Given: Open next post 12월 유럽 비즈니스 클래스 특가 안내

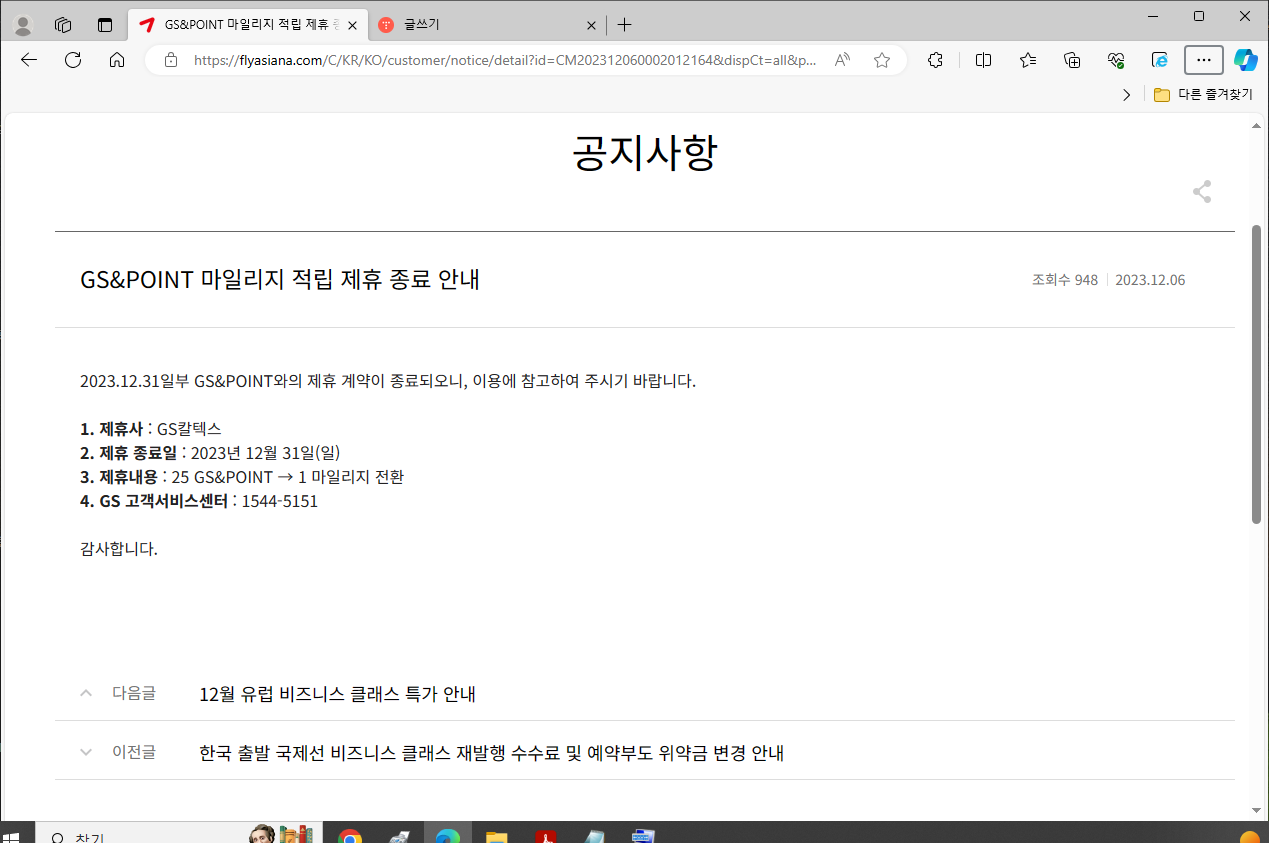Looking at the screenshot, I should [337, 694].
